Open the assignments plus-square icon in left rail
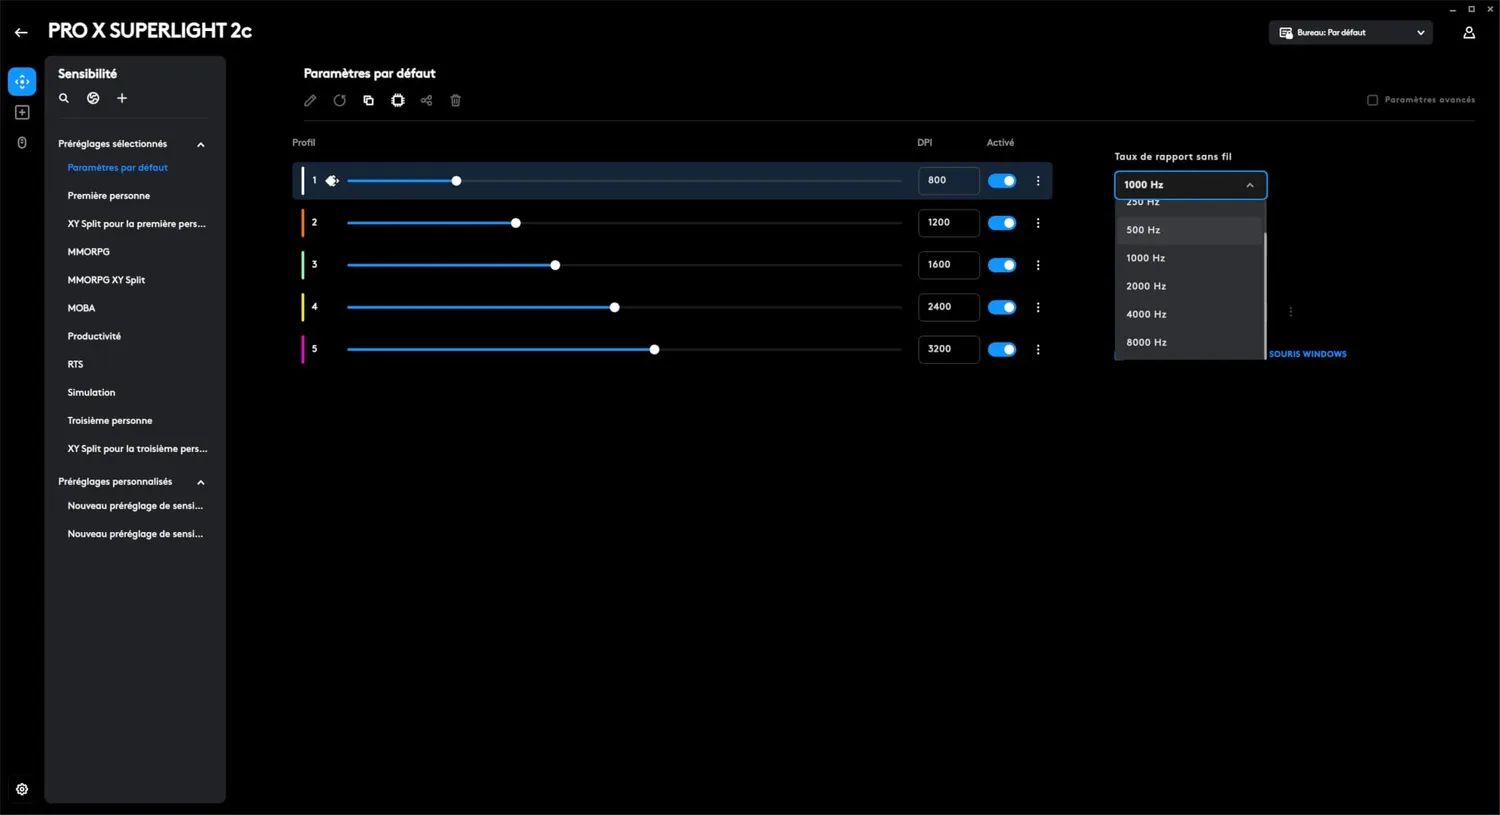 (22, 112)
